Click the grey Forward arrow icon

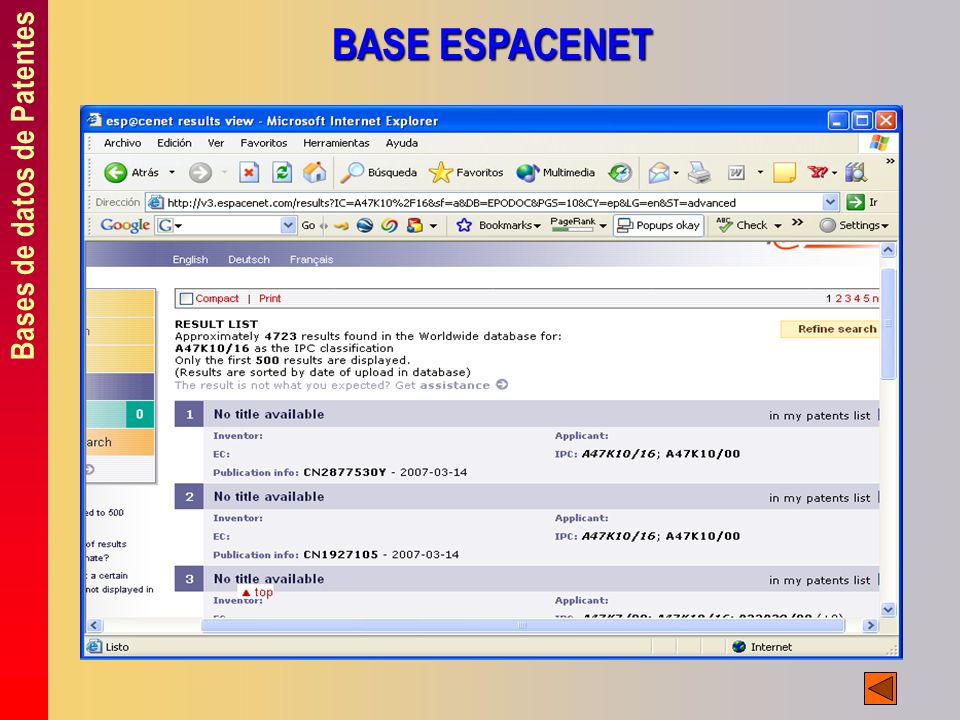coord(200,173)
